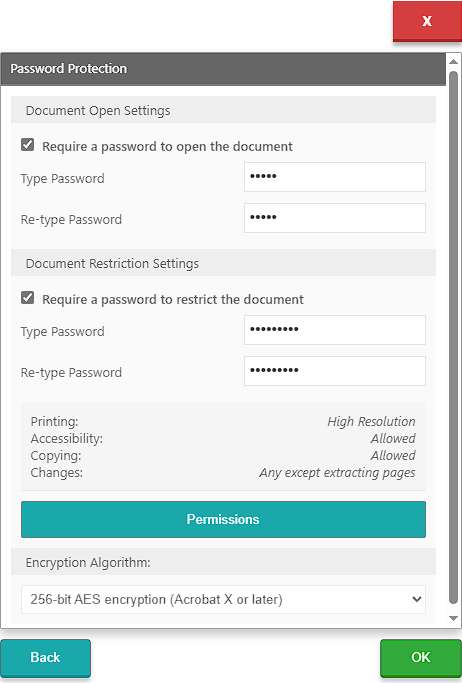Viewport: 462px width, 683px height.
Task: Uncheck Require a password to restrict the document
Action: click(x=27, y=298)
